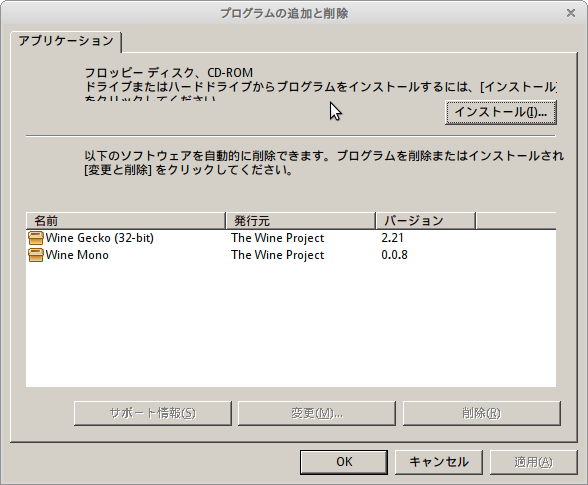Select the Wine Gecko (32-bit) entry

tap(99, 238)
